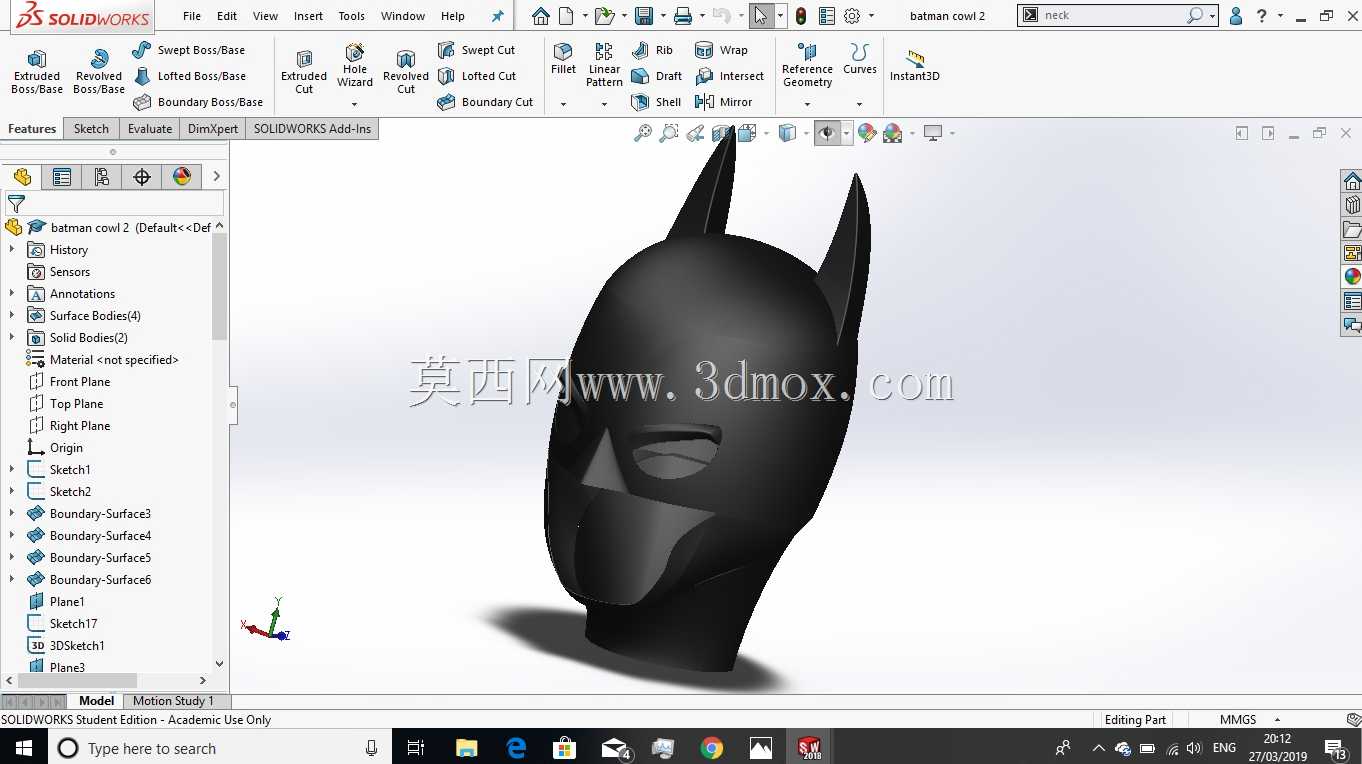Open Google Chrome from the taskbar

click(711, 748)
